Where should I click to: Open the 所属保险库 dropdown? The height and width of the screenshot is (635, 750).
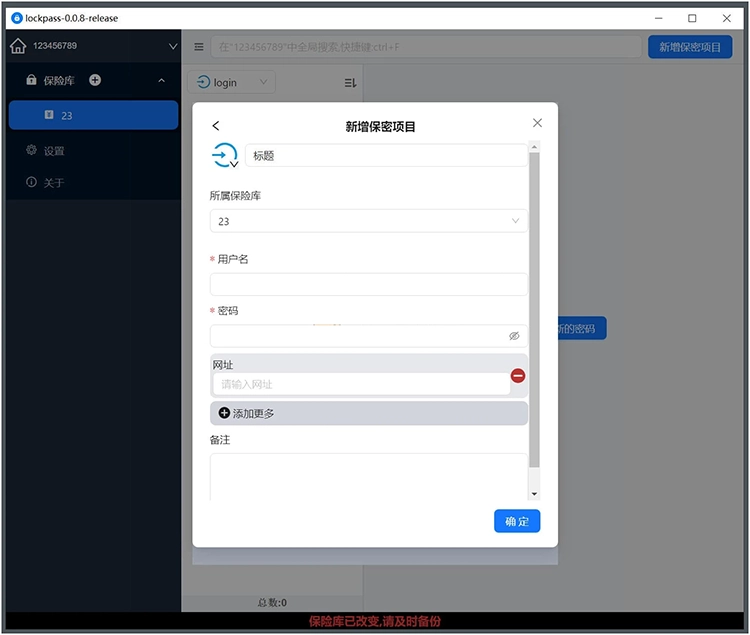click(368, 221)
